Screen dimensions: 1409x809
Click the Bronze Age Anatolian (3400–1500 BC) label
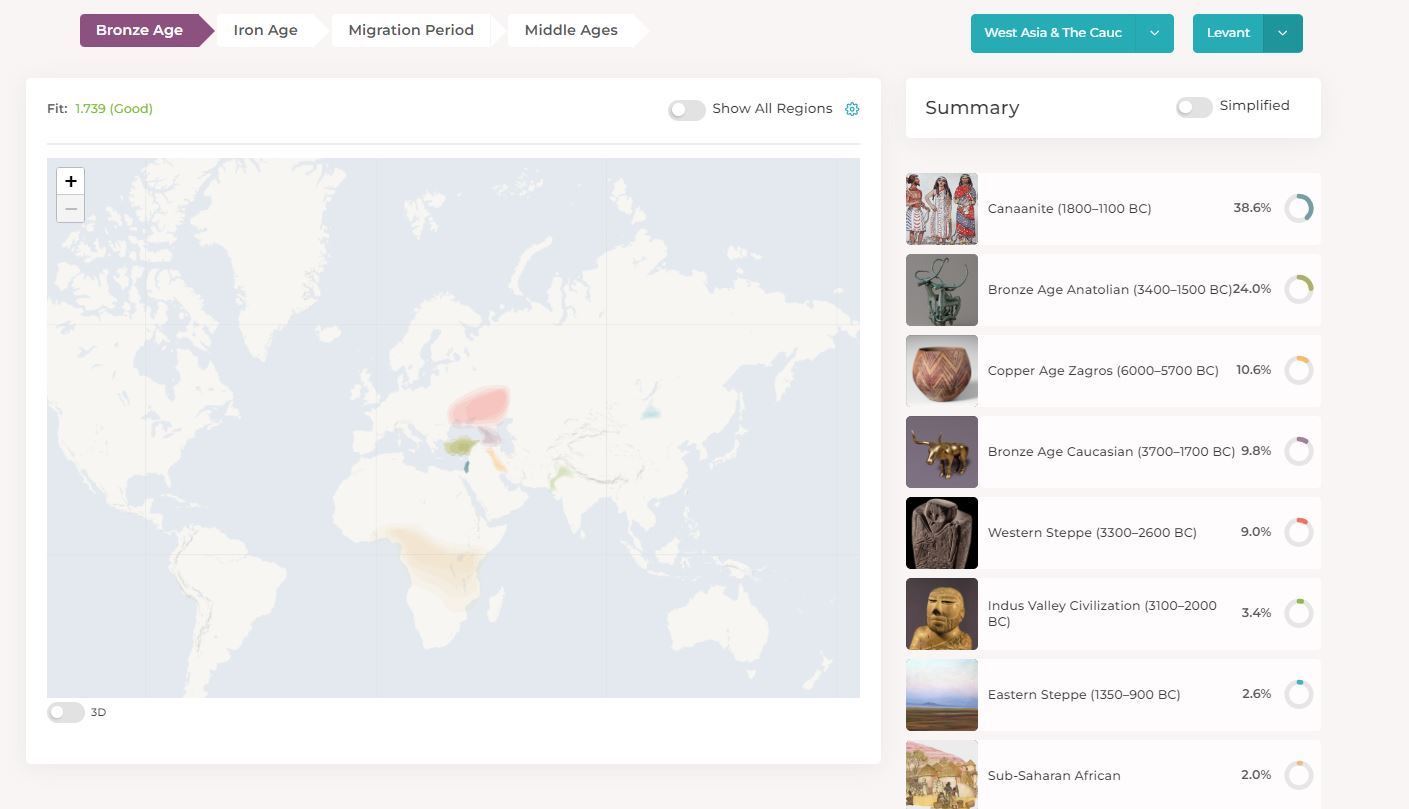coord(1110,290)
